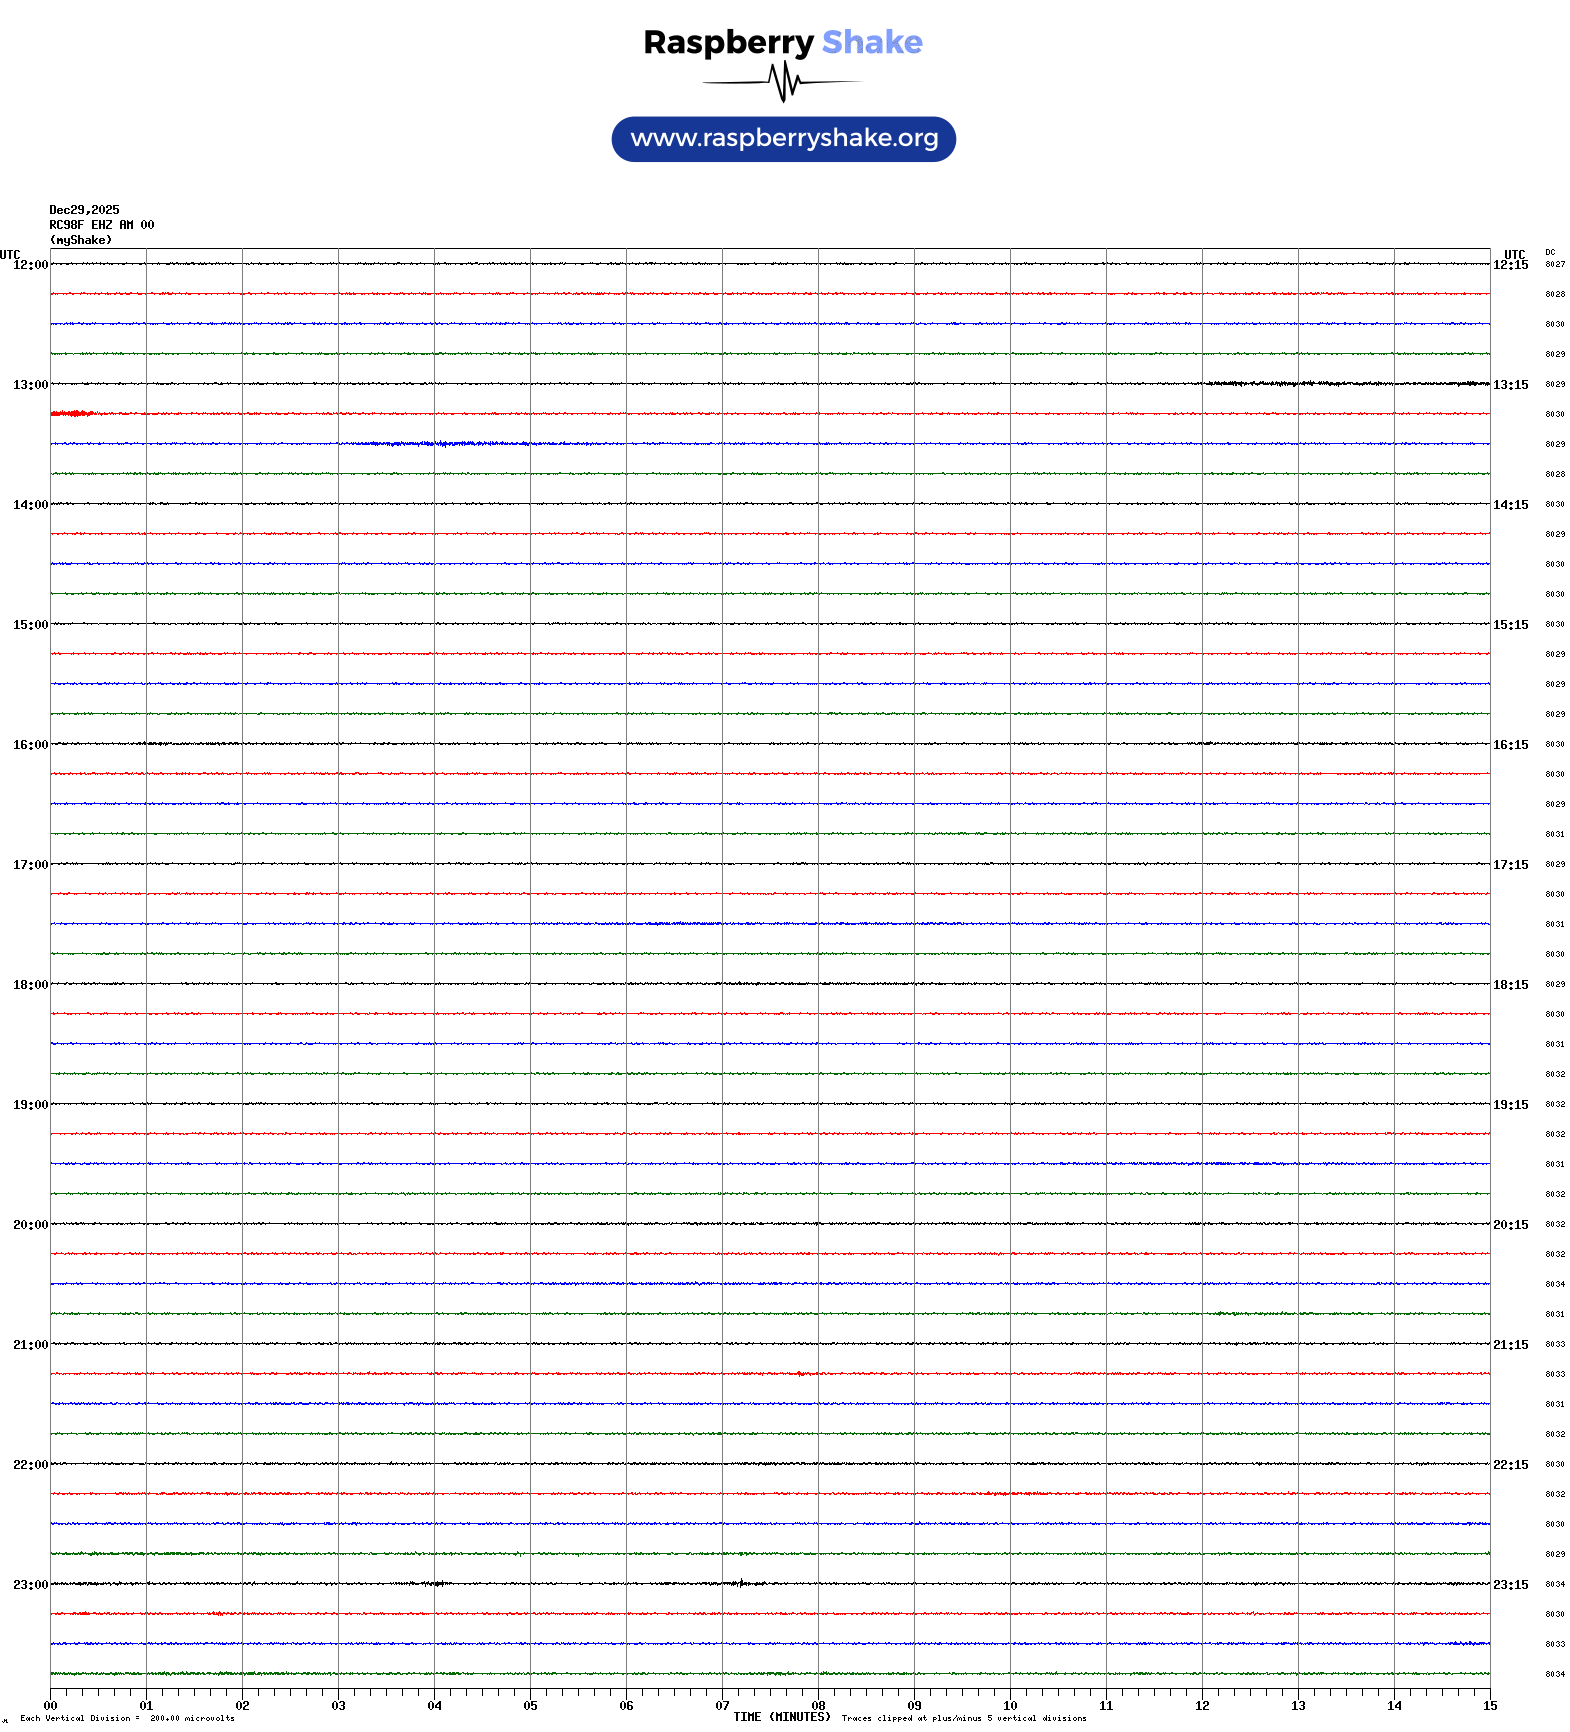Click the seismic waveform icon under logo
Screen dimensions: 1570x1732
pos(782,82)
